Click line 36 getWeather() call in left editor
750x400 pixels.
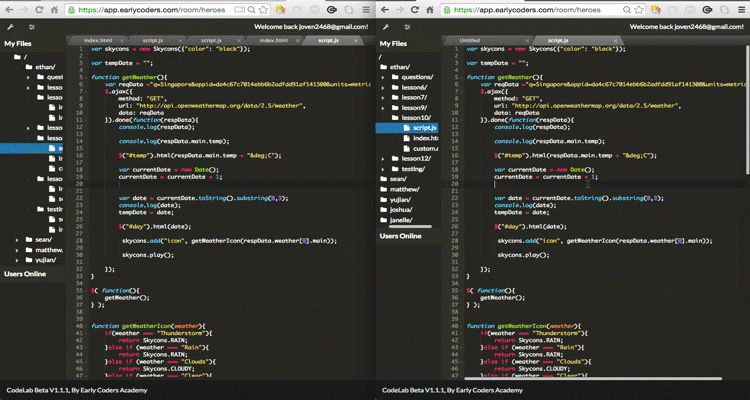[127, 297]
